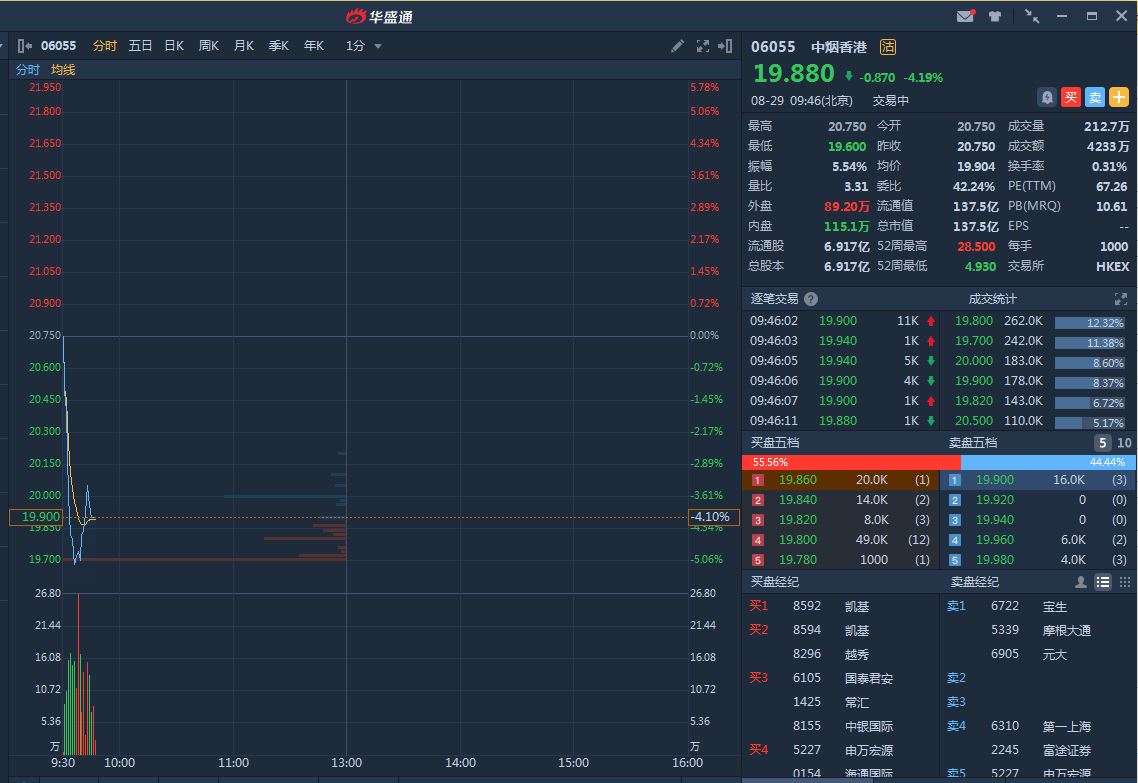Open help for 逐笔交易
Screen dimensions: 1138x783
click(x=811, y=299)
